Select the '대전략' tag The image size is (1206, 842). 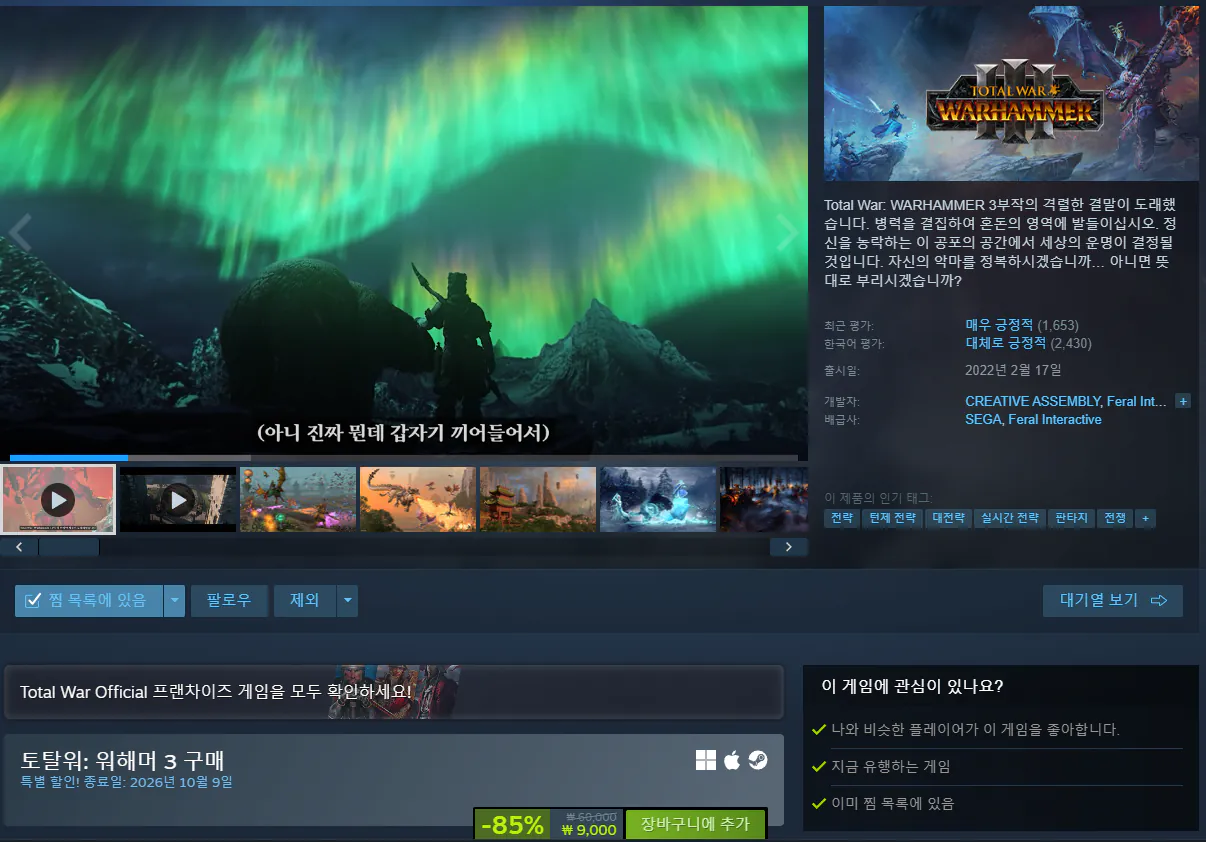point(948,518)
